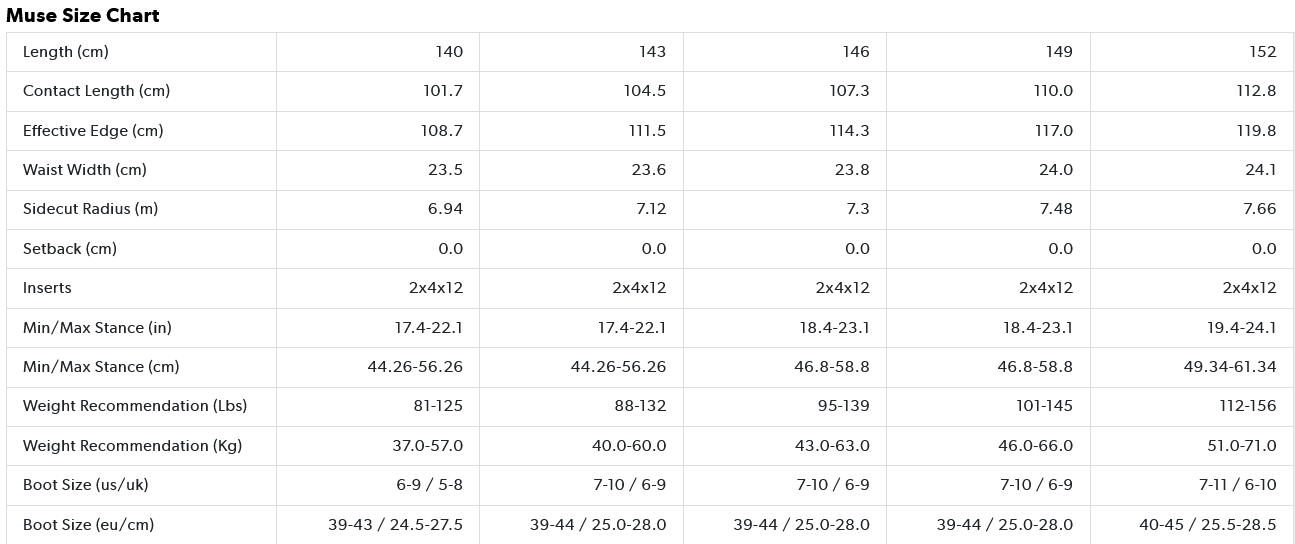The width and height of the screenshot is (1295, 544).
Task: Click the Min/Max Stance (cm) label
Action: (x=101, y=367)
